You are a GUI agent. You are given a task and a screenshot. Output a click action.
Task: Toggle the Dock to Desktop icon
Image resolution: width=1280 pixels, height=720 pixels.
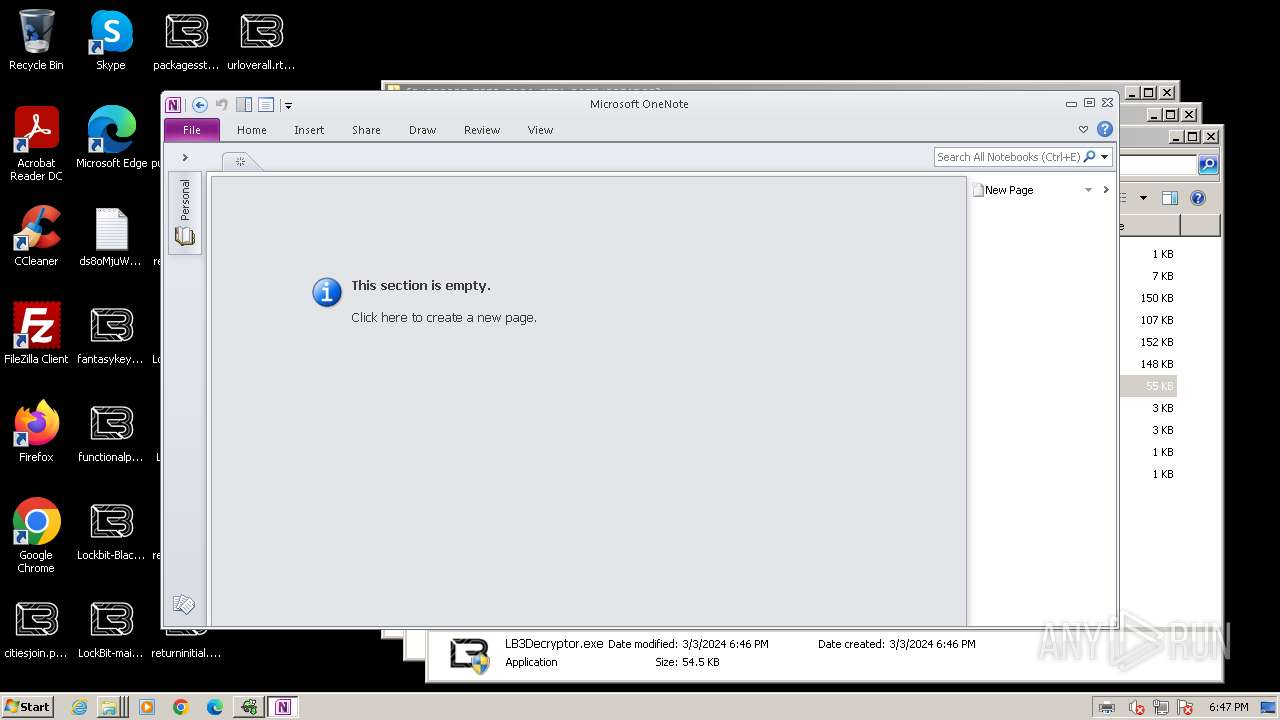click(244, 105)
